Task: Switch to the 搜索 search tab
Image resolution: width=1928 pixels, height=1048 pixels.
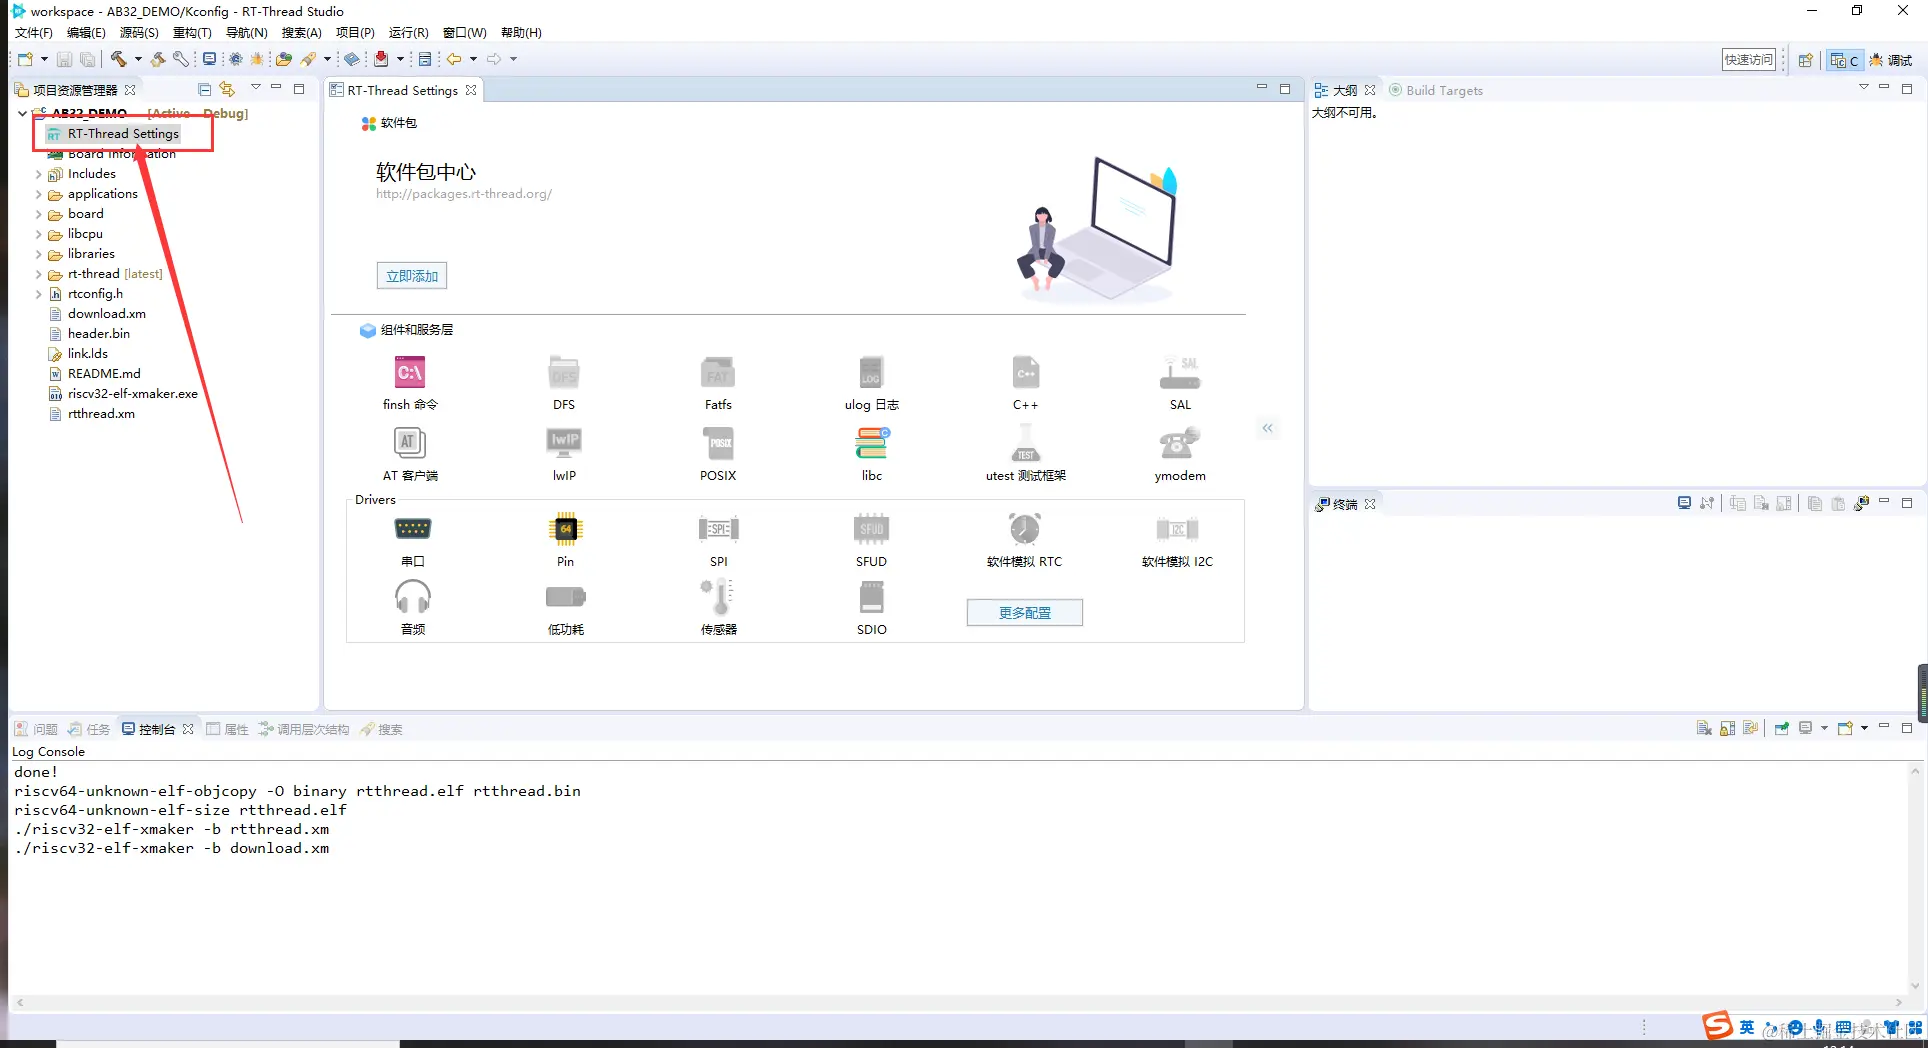Action: pyautogui.click(x=381, y=729)
